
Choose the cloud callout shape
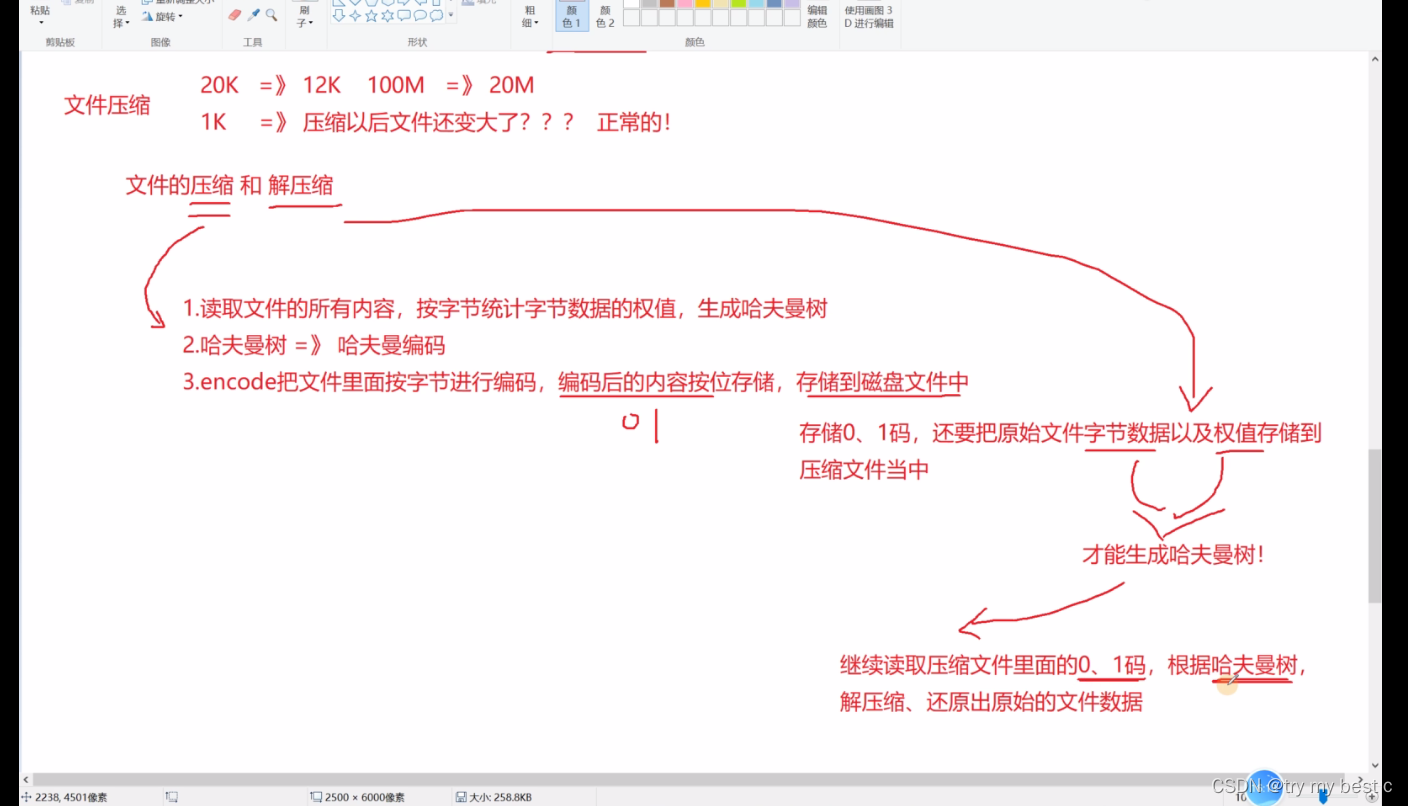click(x=436, y=15)
